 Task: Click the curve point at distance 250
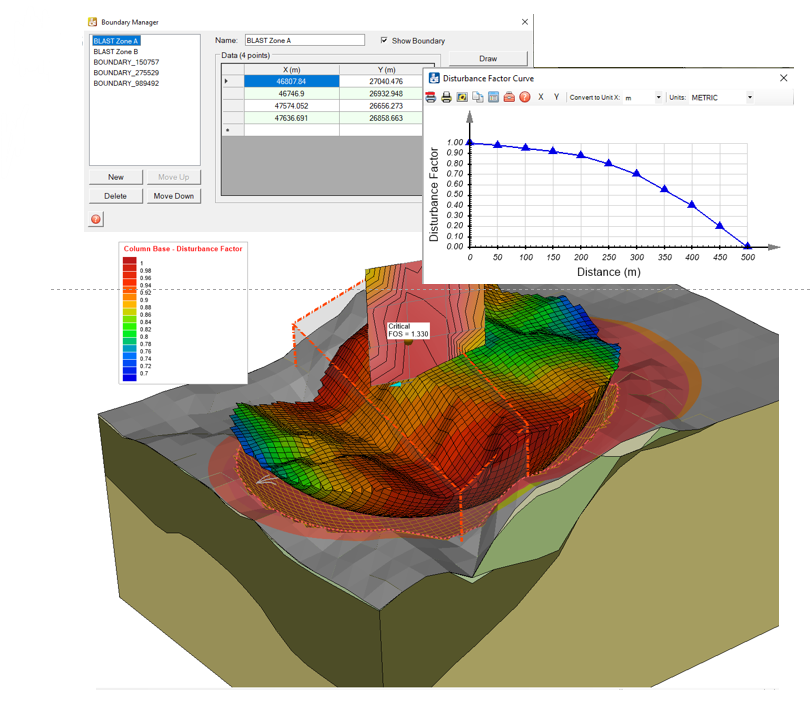point(609,163)
